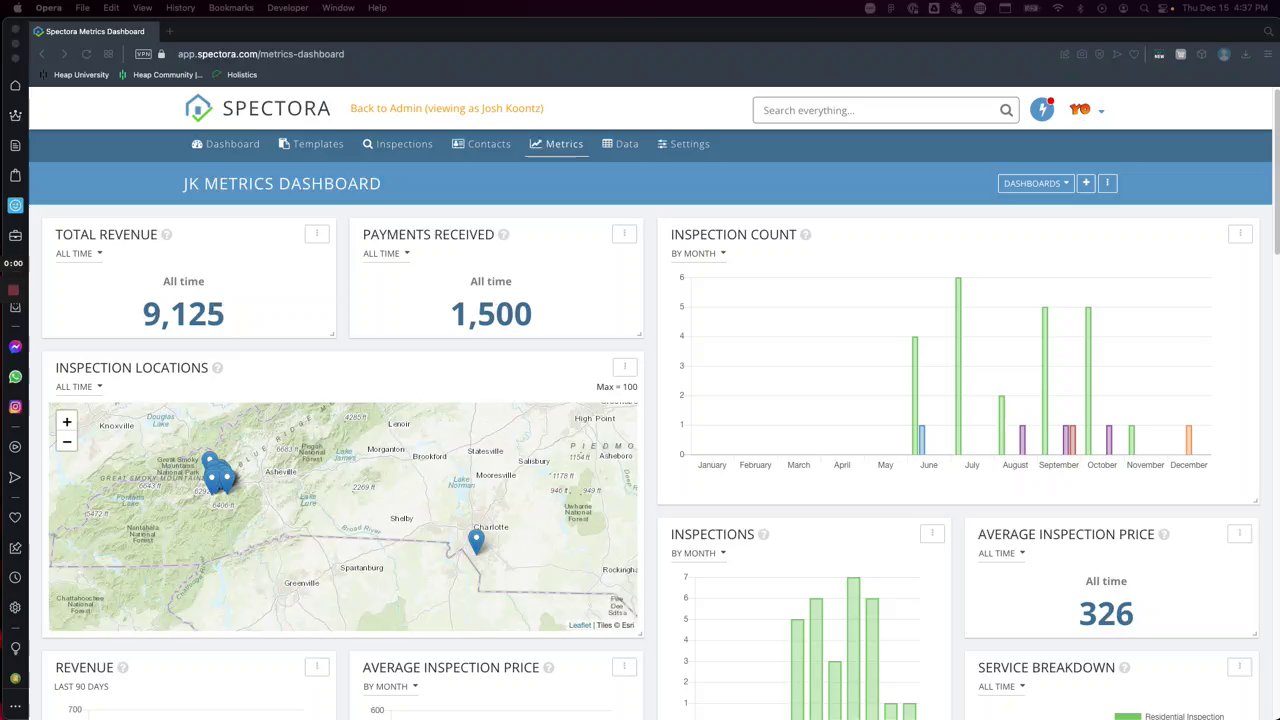Screen dimensions: 1280x720
Task: Click the Search everything input field
Action: click(875, 110)
